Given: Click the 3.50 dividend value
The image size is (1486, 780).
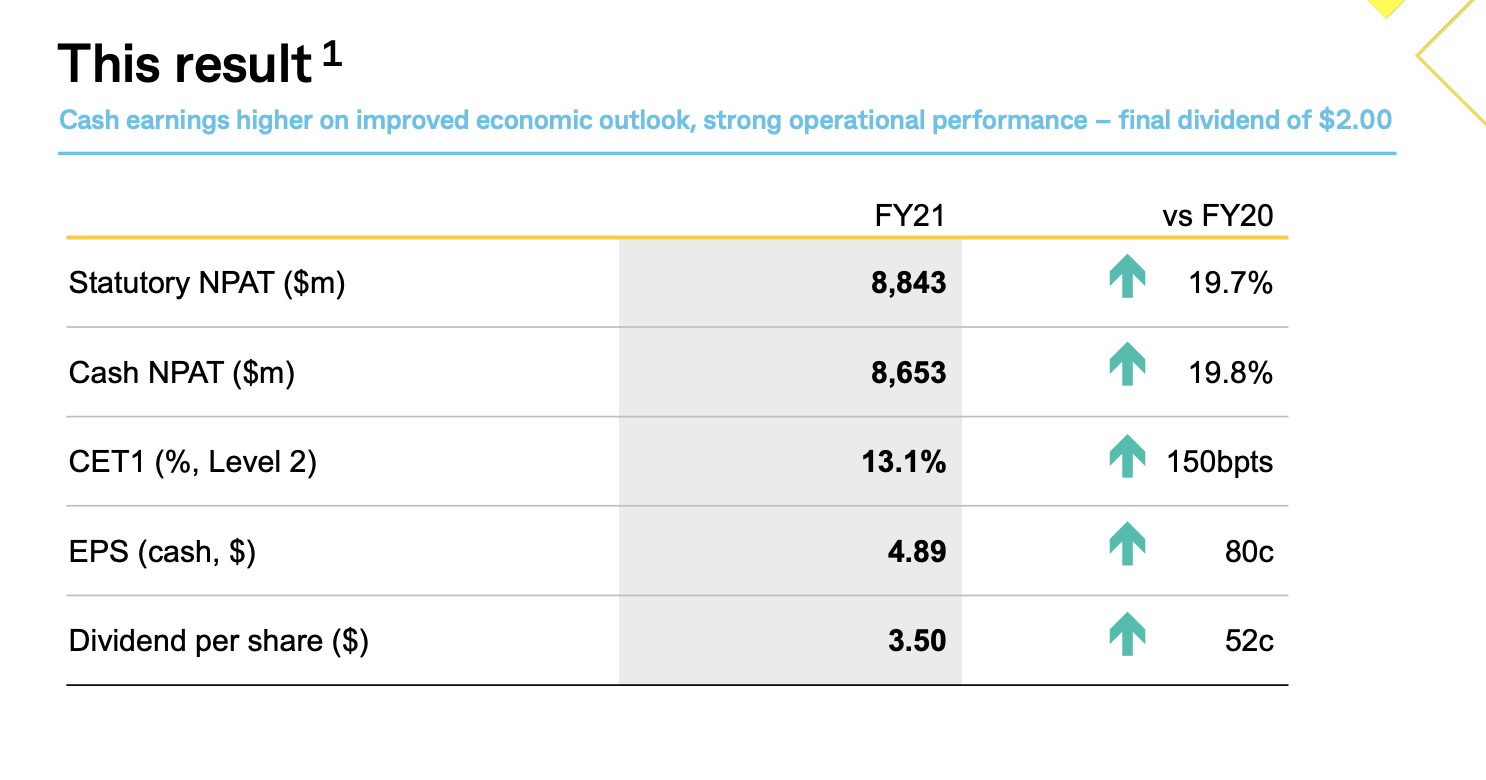Looking at the screenshot, I should click(917, 641).
